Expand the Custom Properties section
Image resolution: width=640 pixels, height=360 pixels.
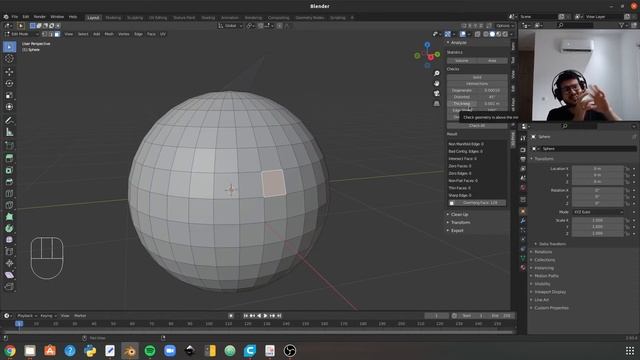point(551,308)
